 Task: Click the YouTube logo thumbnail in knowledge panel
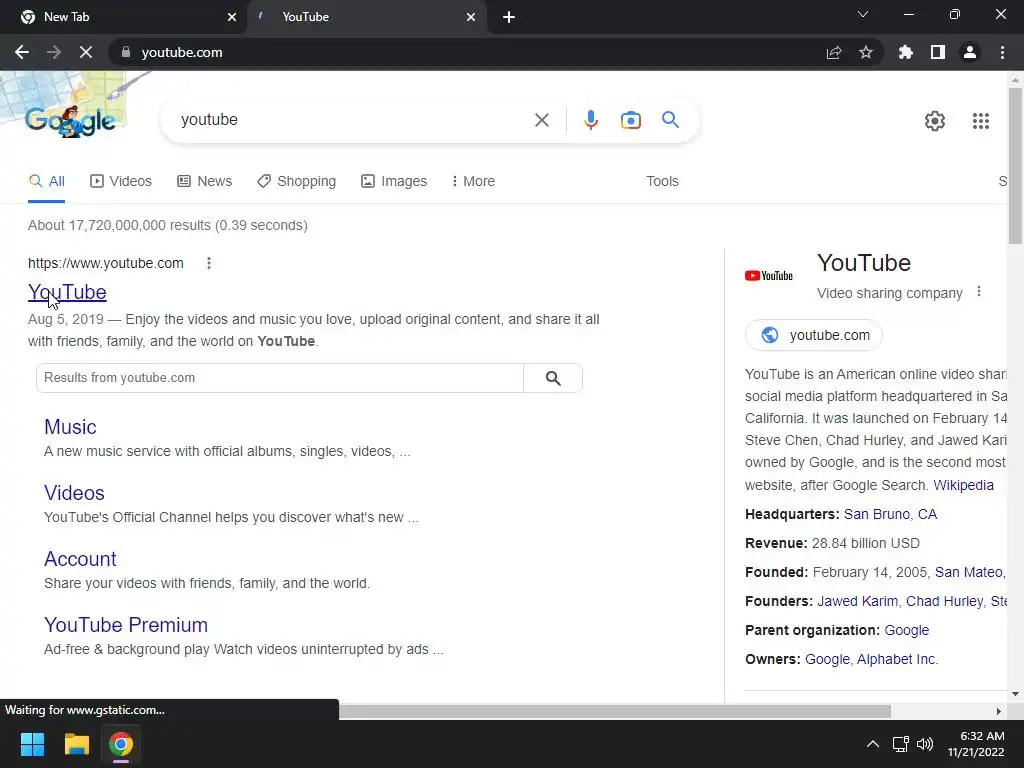click(x=769, y=276)
